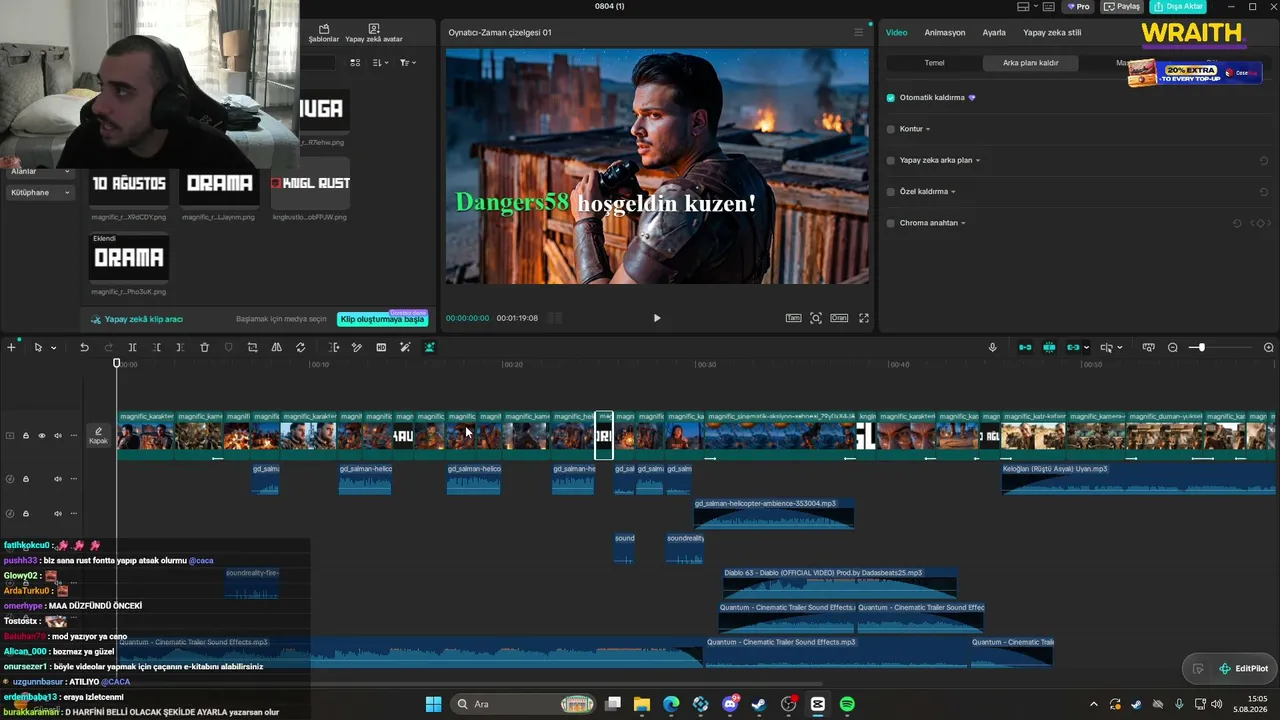The width and height of the screenshot is (1280, 720).
Task: Switch to the Ayarla tab
Action: coord(994,32)
